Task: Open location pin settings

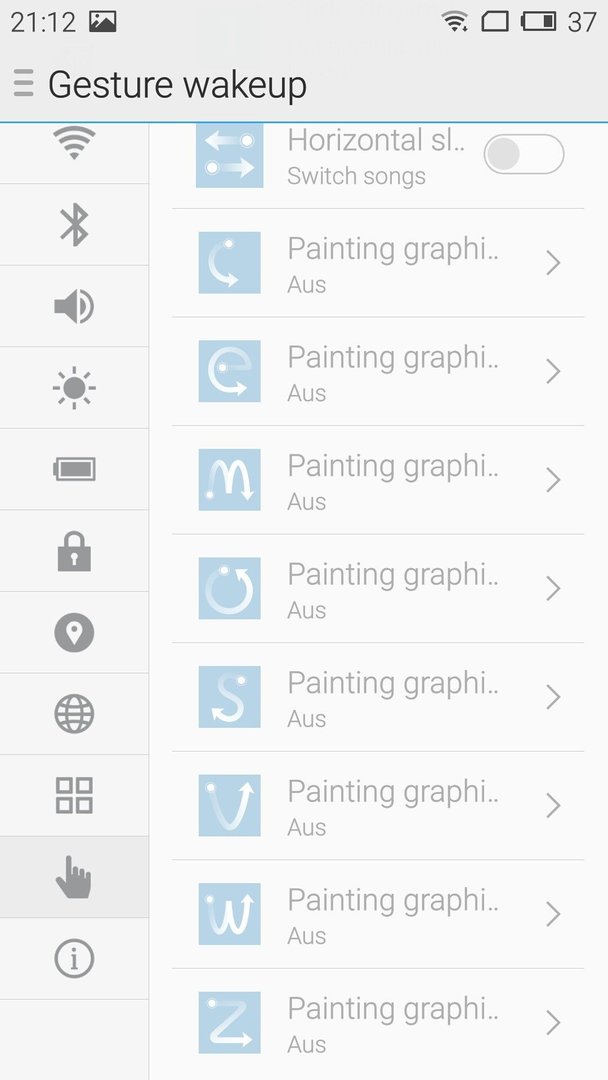Action: (x=74, y=632)
